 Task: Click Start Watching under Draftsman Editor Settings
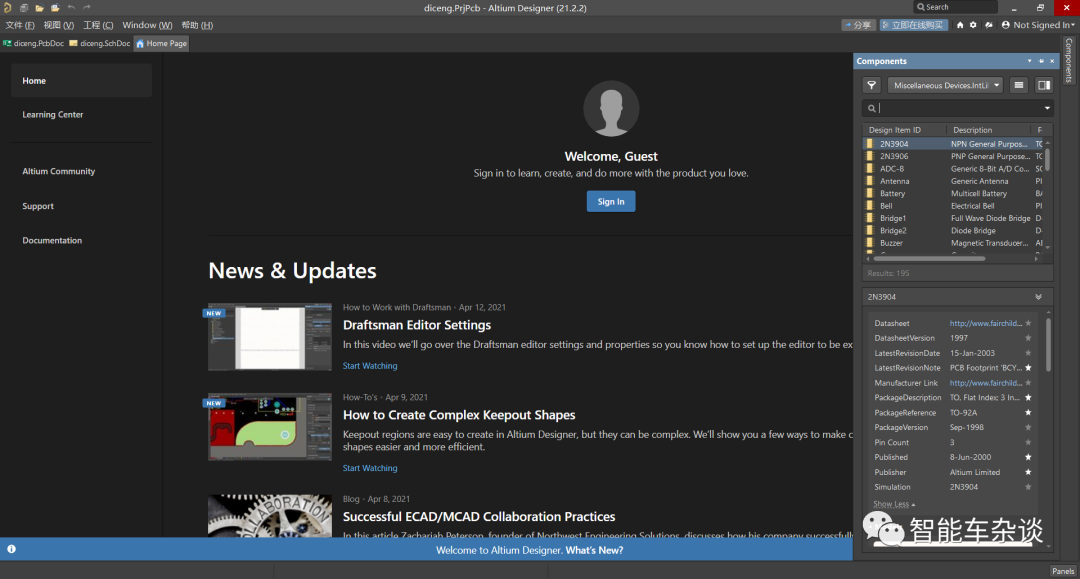click(x=370, y=366)
